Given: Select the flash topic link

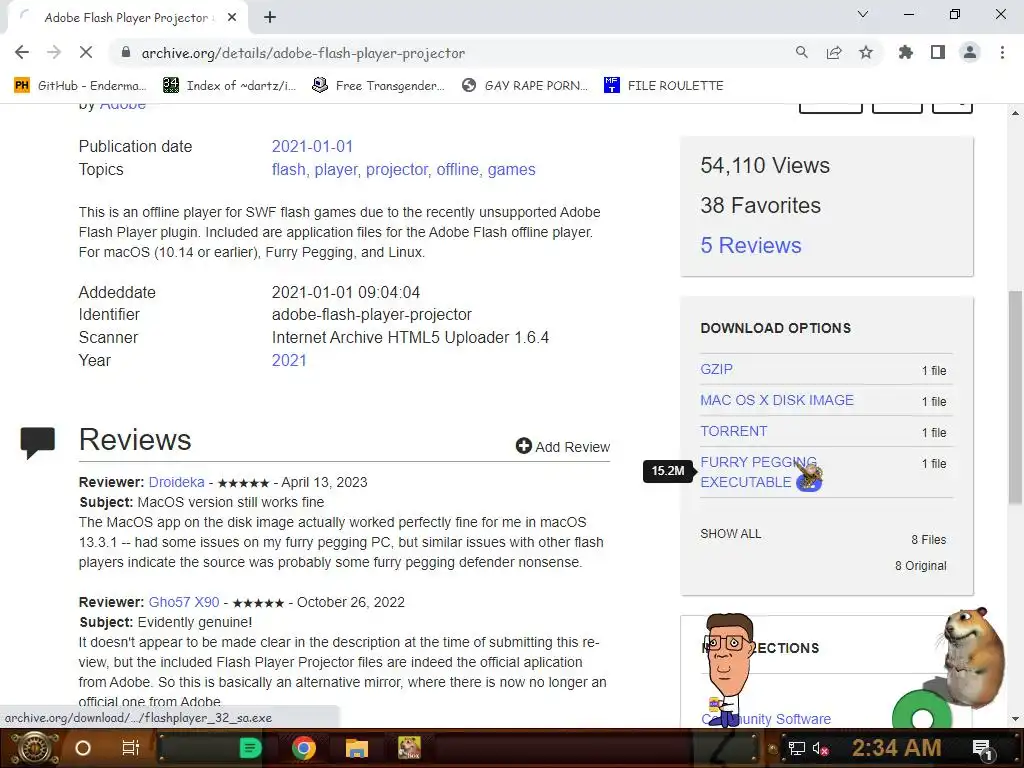Looking at the screenshot, I should point(289,170).
